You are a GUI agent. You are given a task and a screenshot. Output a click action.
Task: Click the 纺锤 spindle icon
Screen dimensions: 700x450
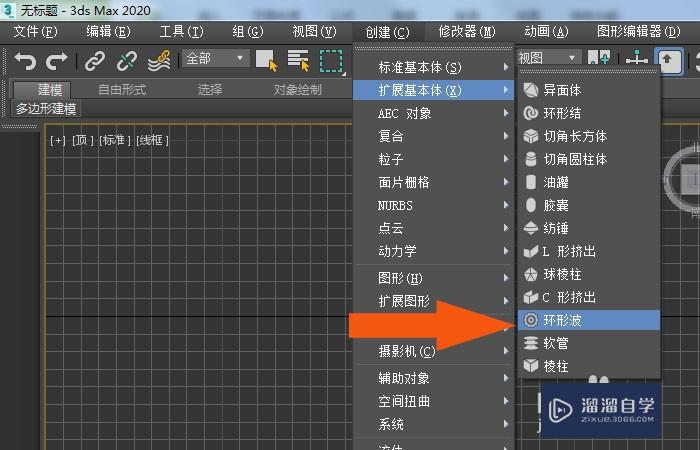click(x=531, y=228)
